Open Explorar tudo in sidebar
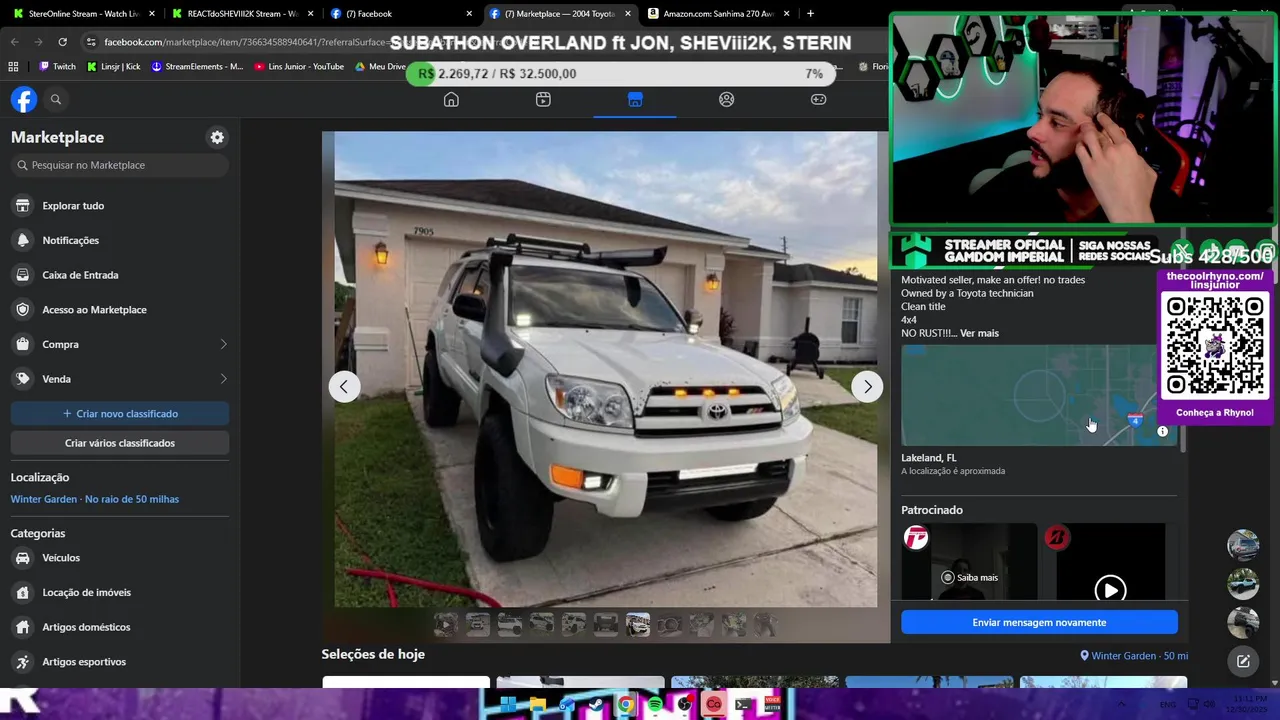Viewport: 1280px width, 720px height. (120, 206)
